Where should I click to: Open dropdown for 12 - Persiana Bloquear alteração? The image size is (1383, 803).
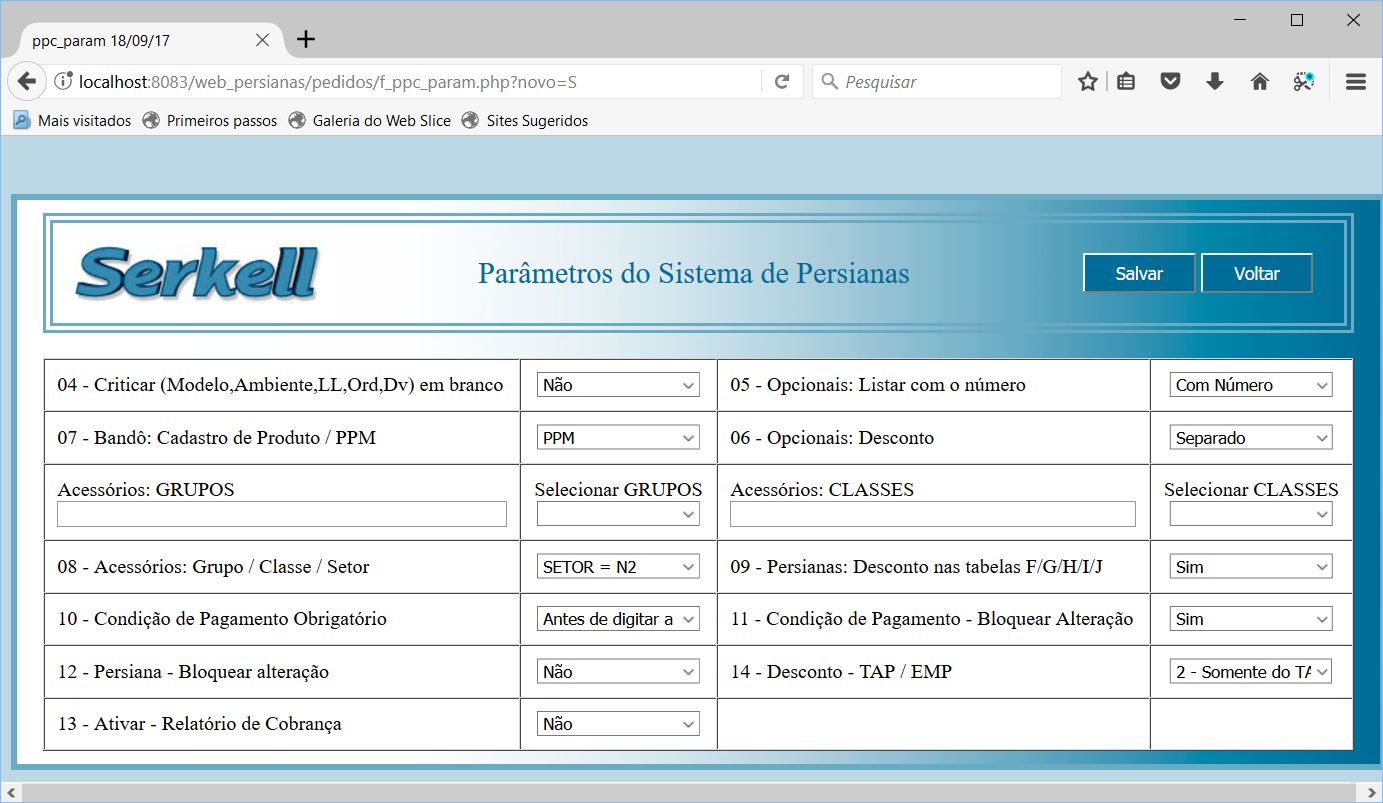click(x=618, y=672)
